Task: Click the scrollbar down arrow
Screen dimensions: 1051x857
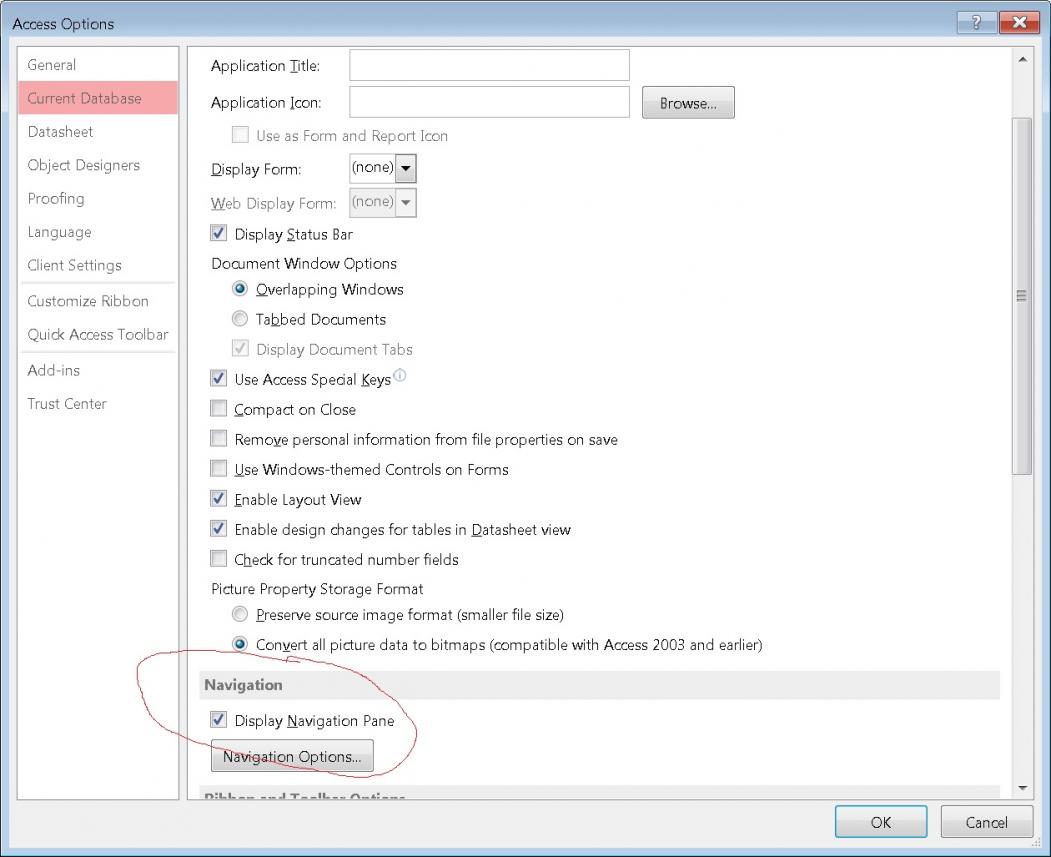Action: (1022, 788)
